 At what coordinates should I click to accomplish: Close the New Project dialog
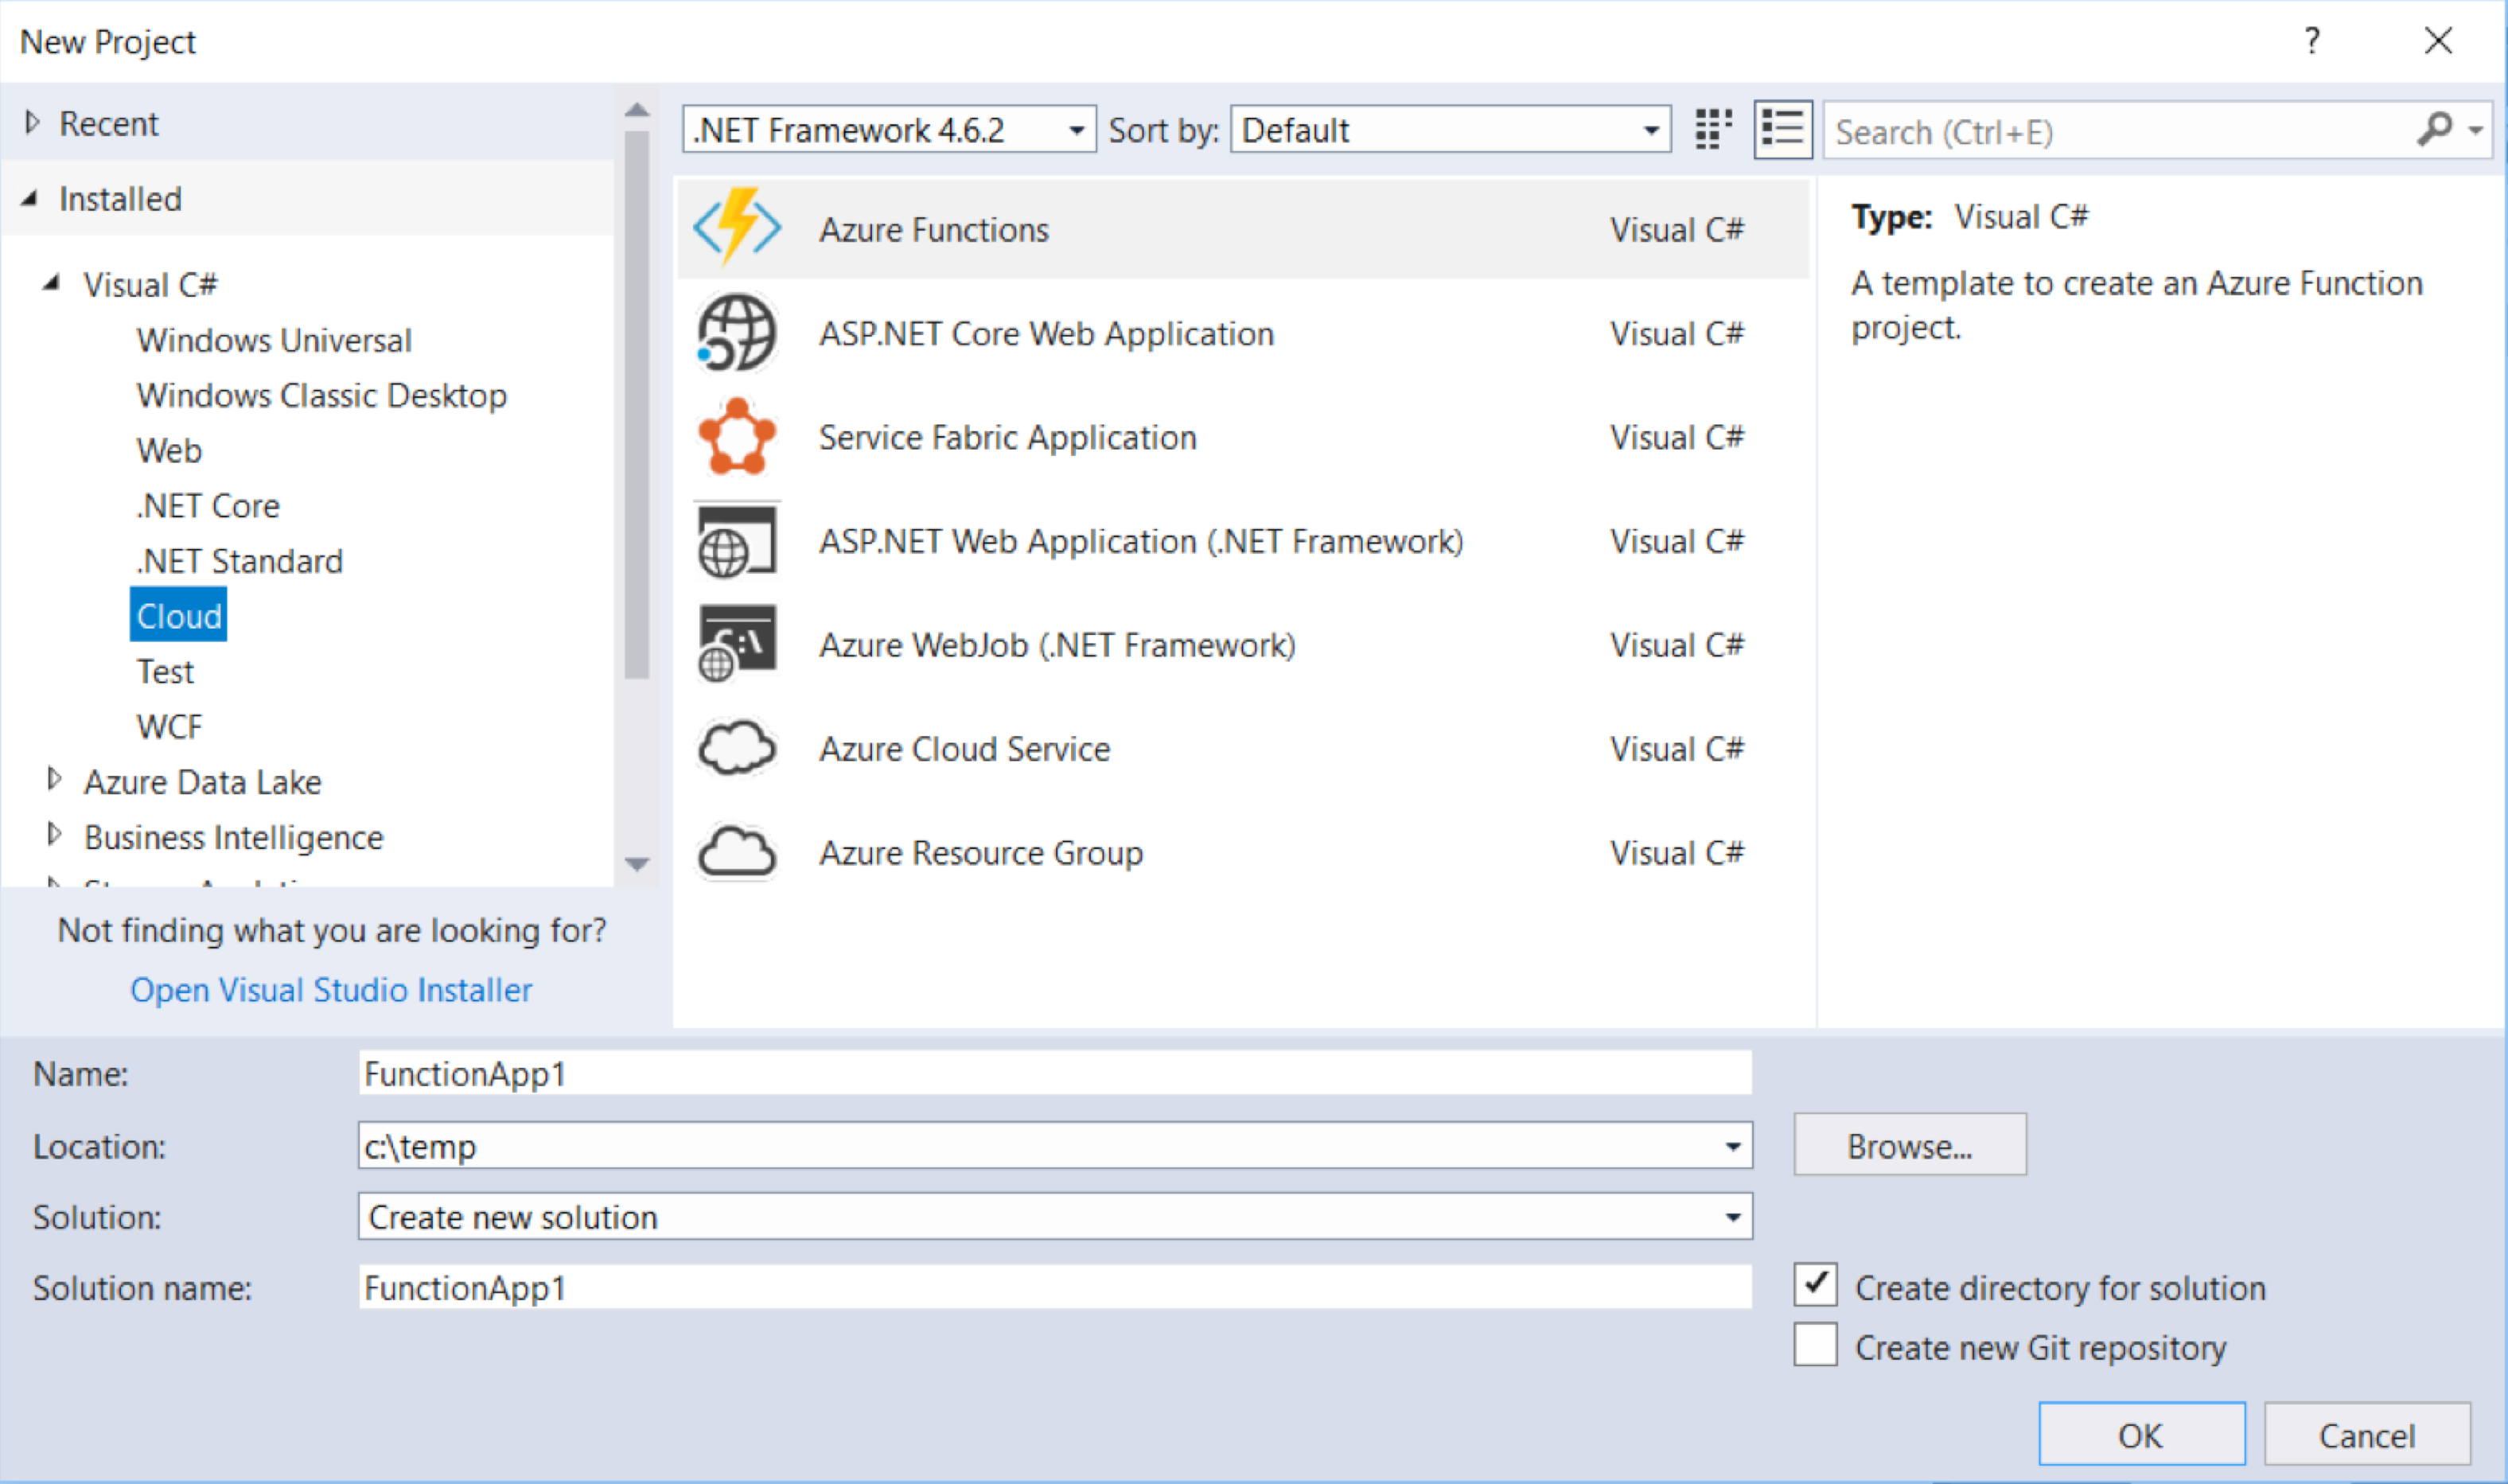coord(2438,41)
